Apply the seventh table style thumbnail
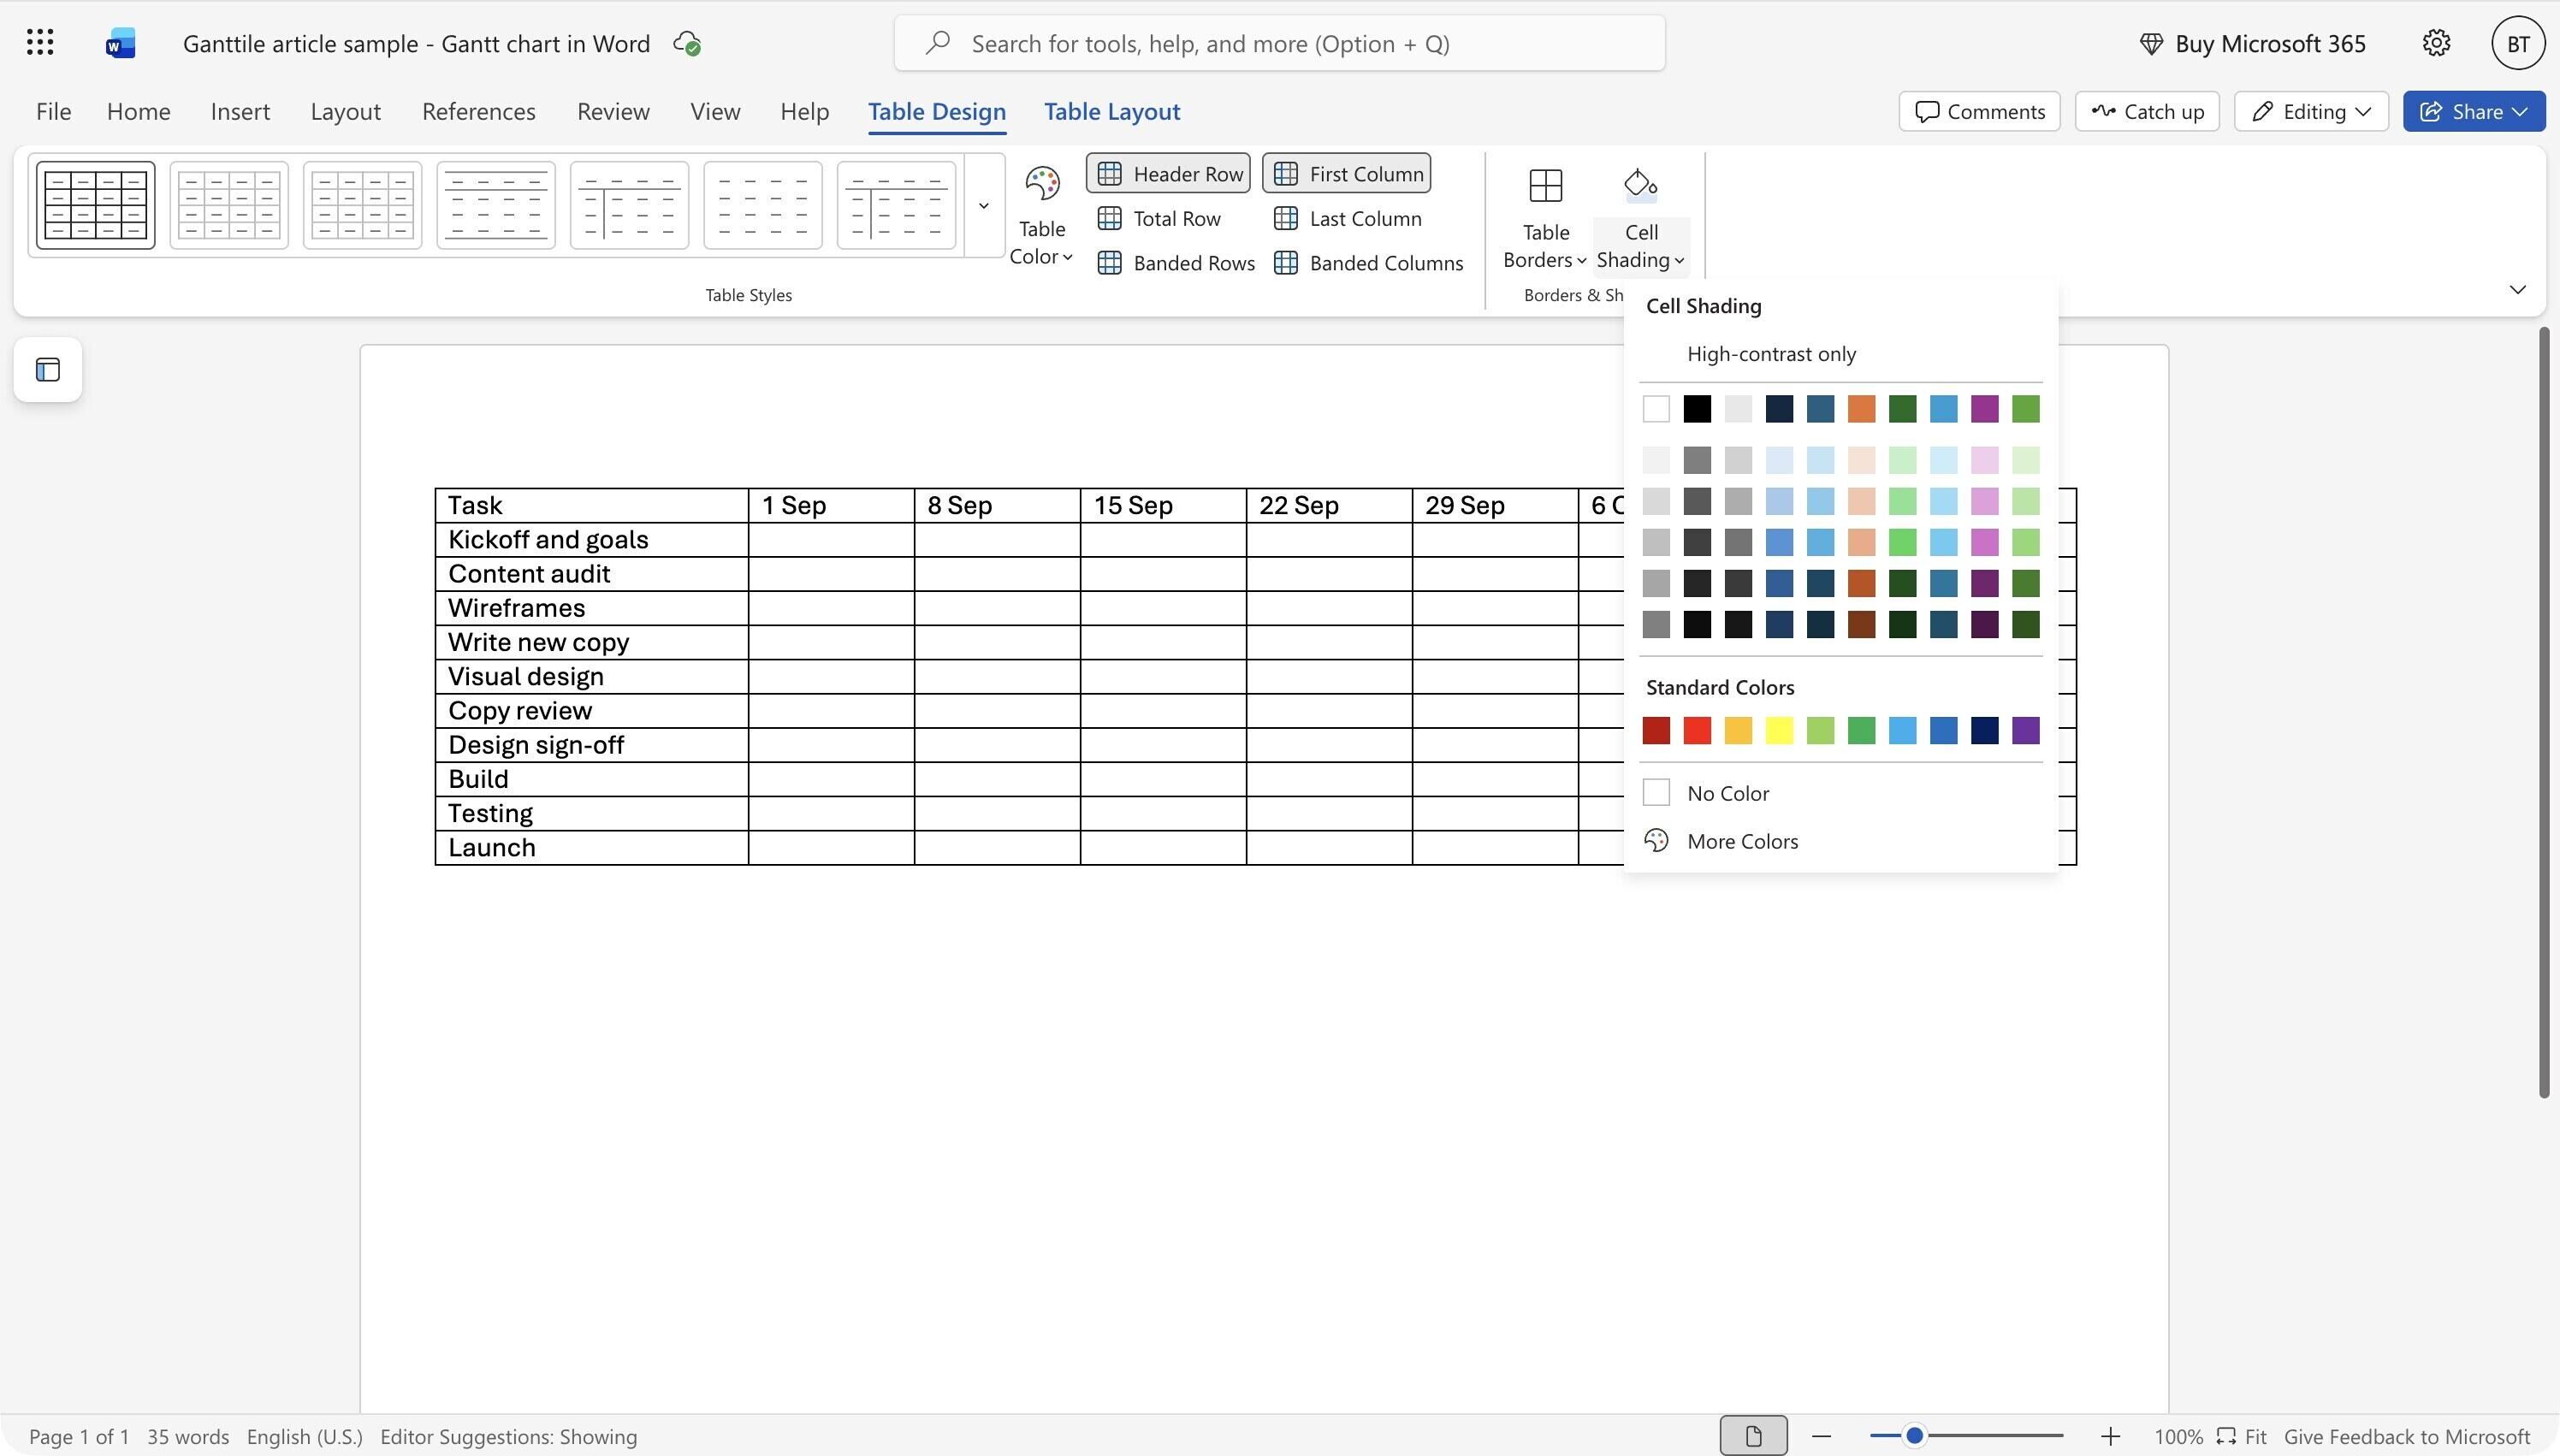This screenshot has height=1456, width=2560. (x=896, y=205)
